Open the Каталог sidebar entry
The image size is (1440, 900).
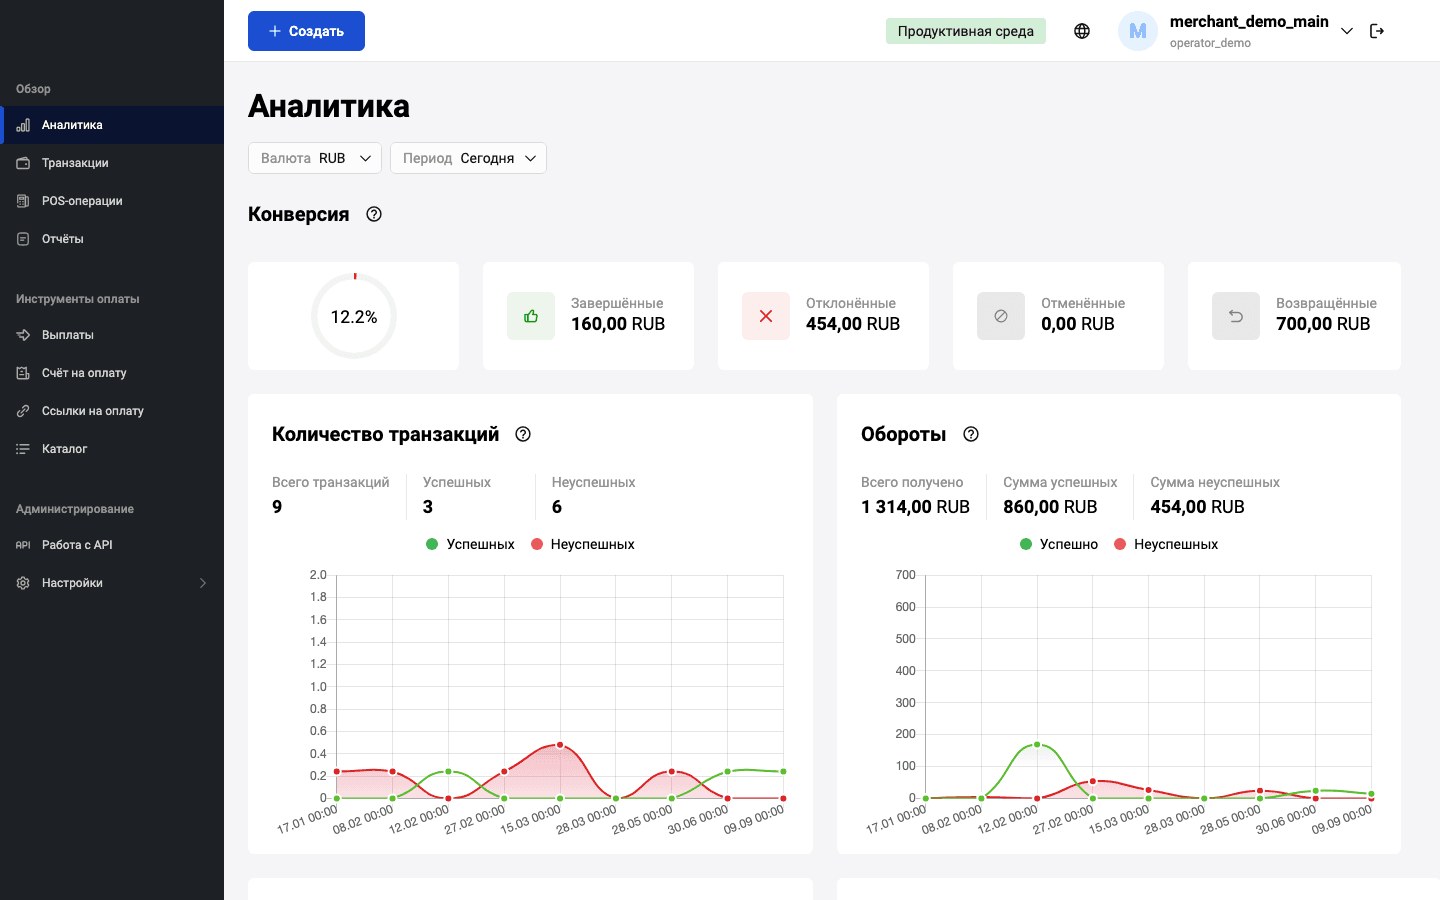112,449
